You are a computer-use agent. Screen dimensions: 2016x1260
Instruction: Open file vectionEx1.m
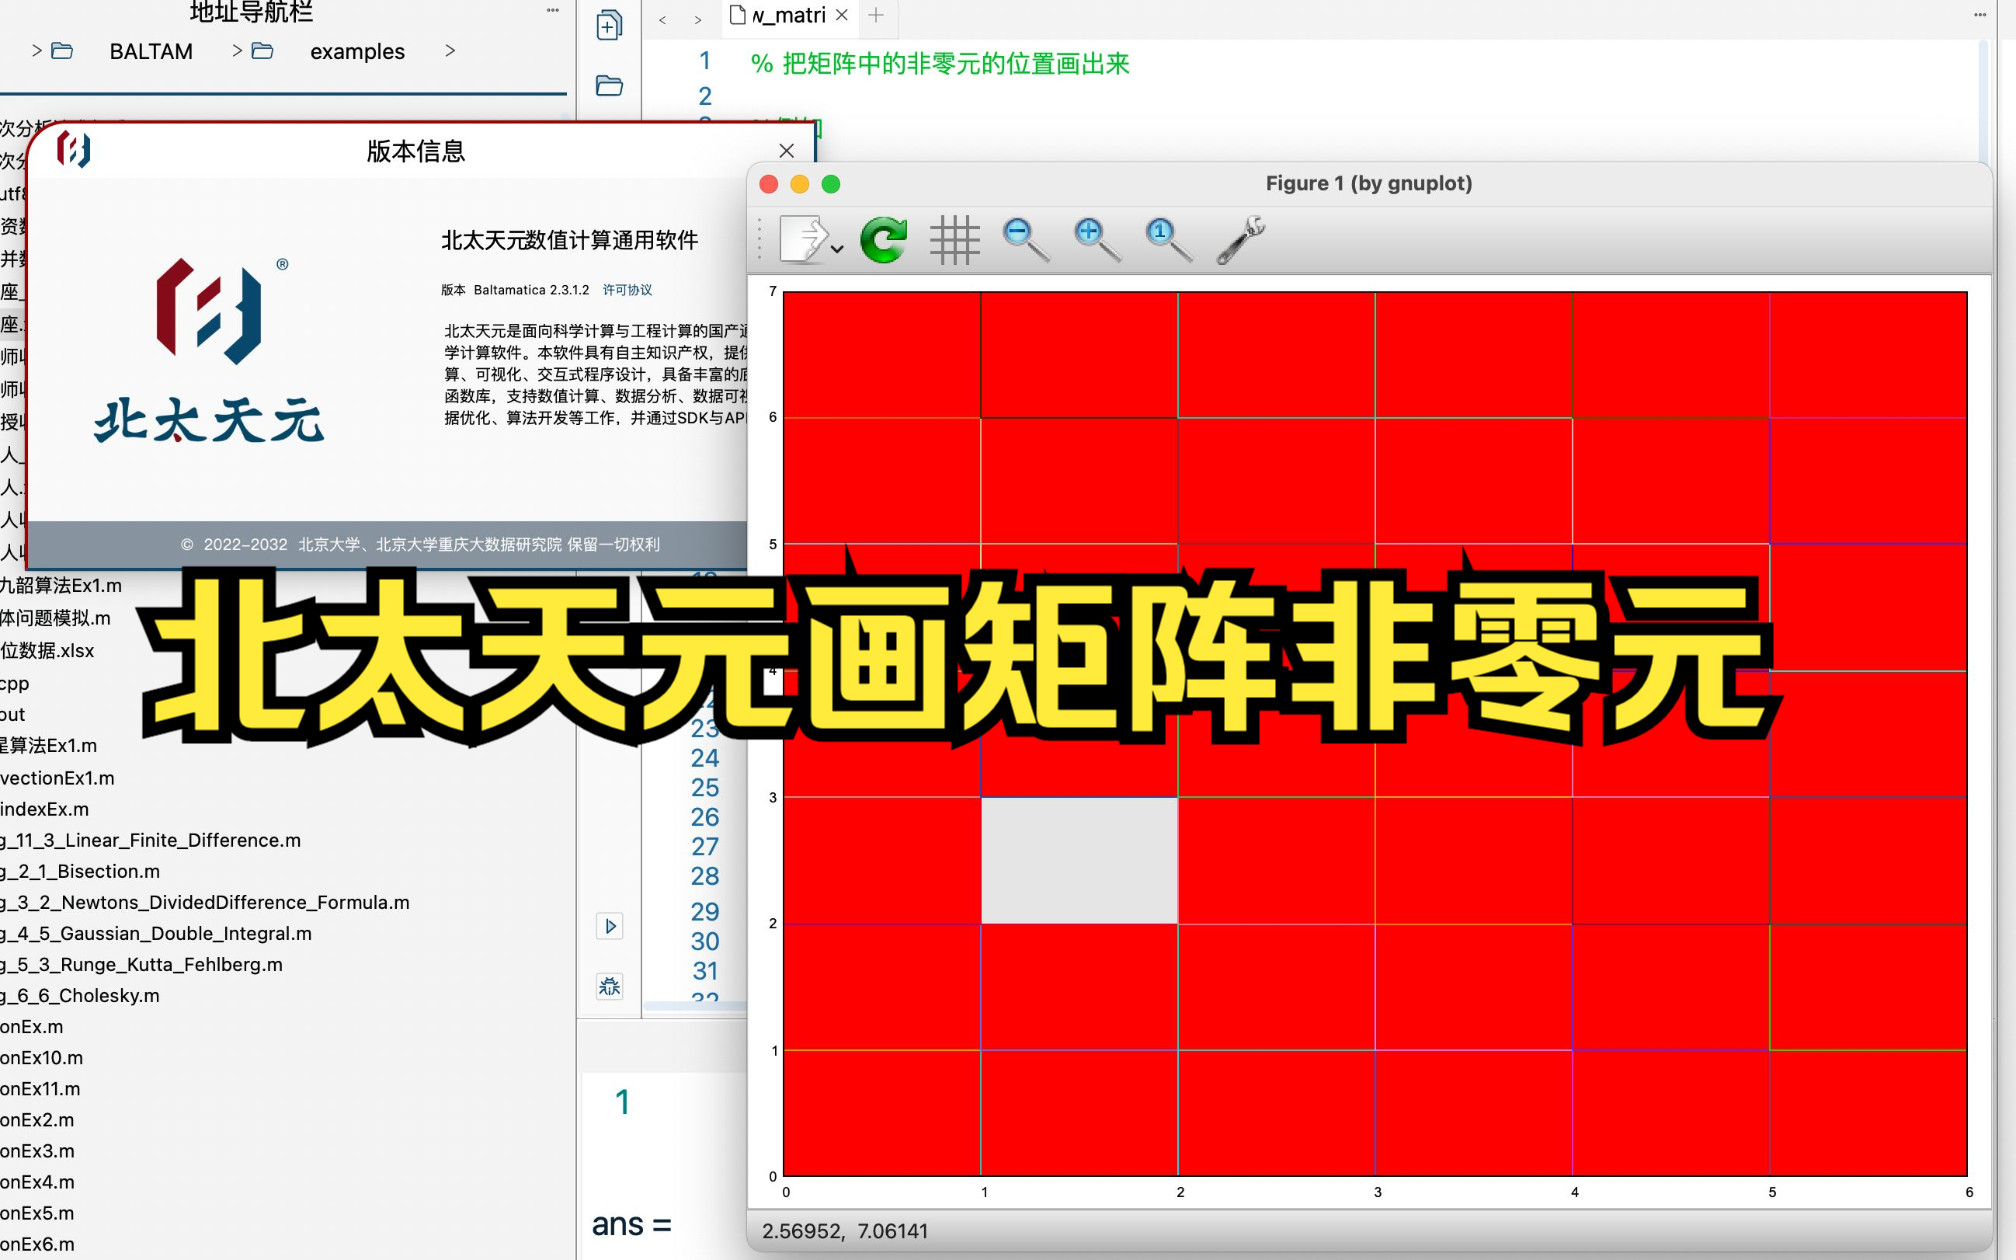pyautogui.click(x=57, y=777)
